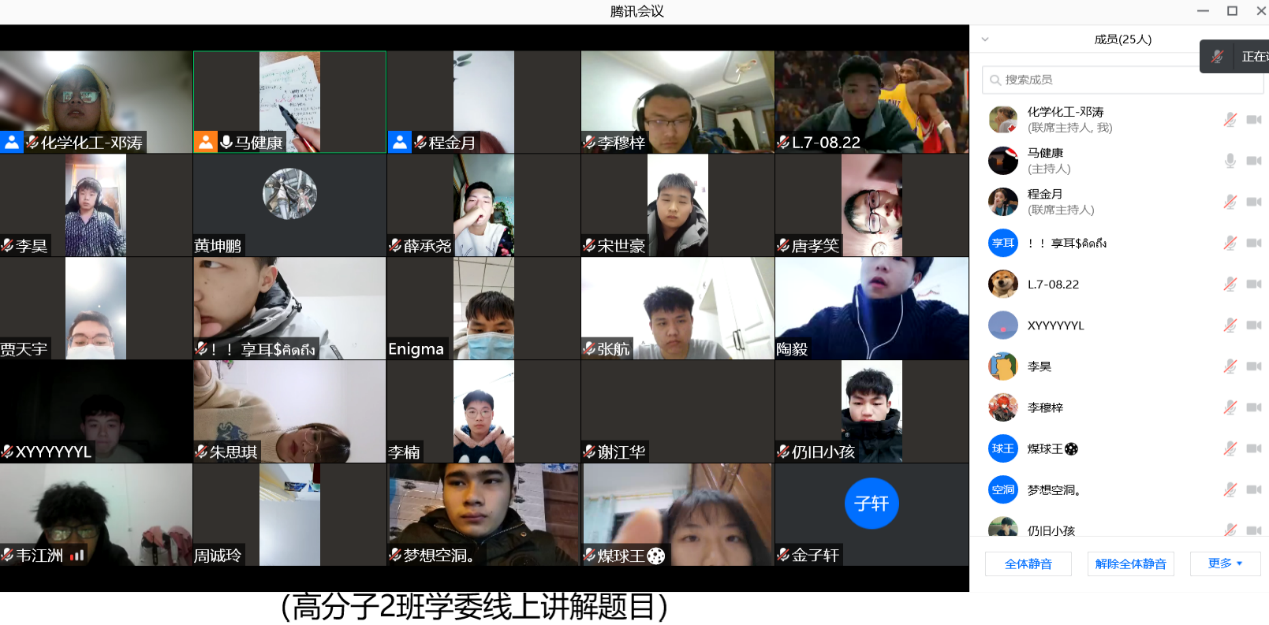Click the 解除全体静音 button
1269x625 pixels.
click(x=1130, y=564)
